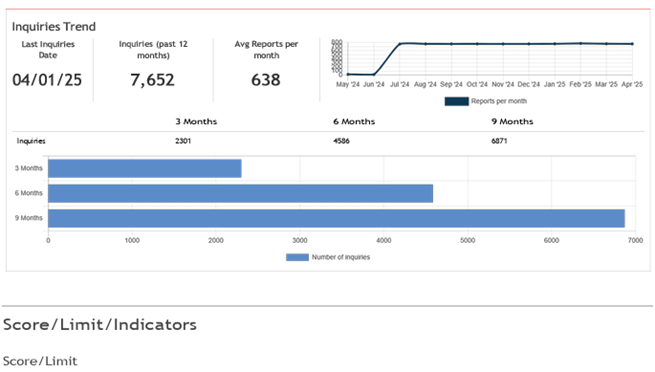
Task: Click the Score/Limit subheading
Action: 40,361
